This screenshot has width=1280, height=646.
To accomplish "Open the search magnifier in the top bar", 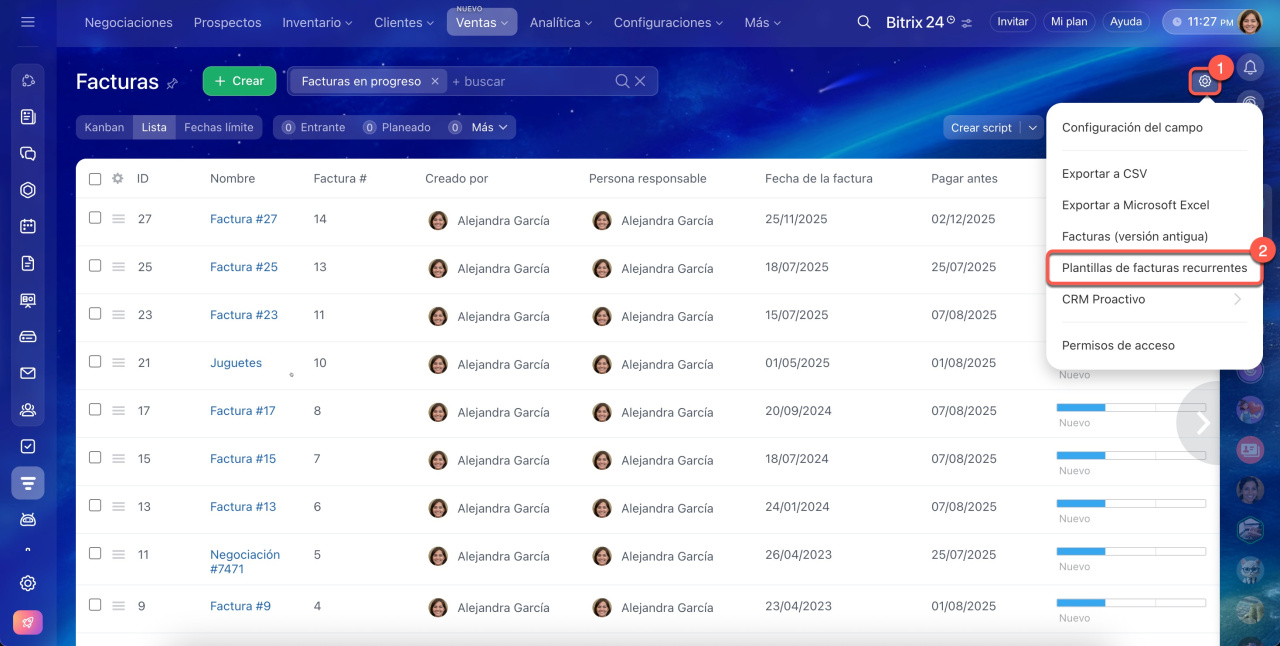I will coord(864,22).
